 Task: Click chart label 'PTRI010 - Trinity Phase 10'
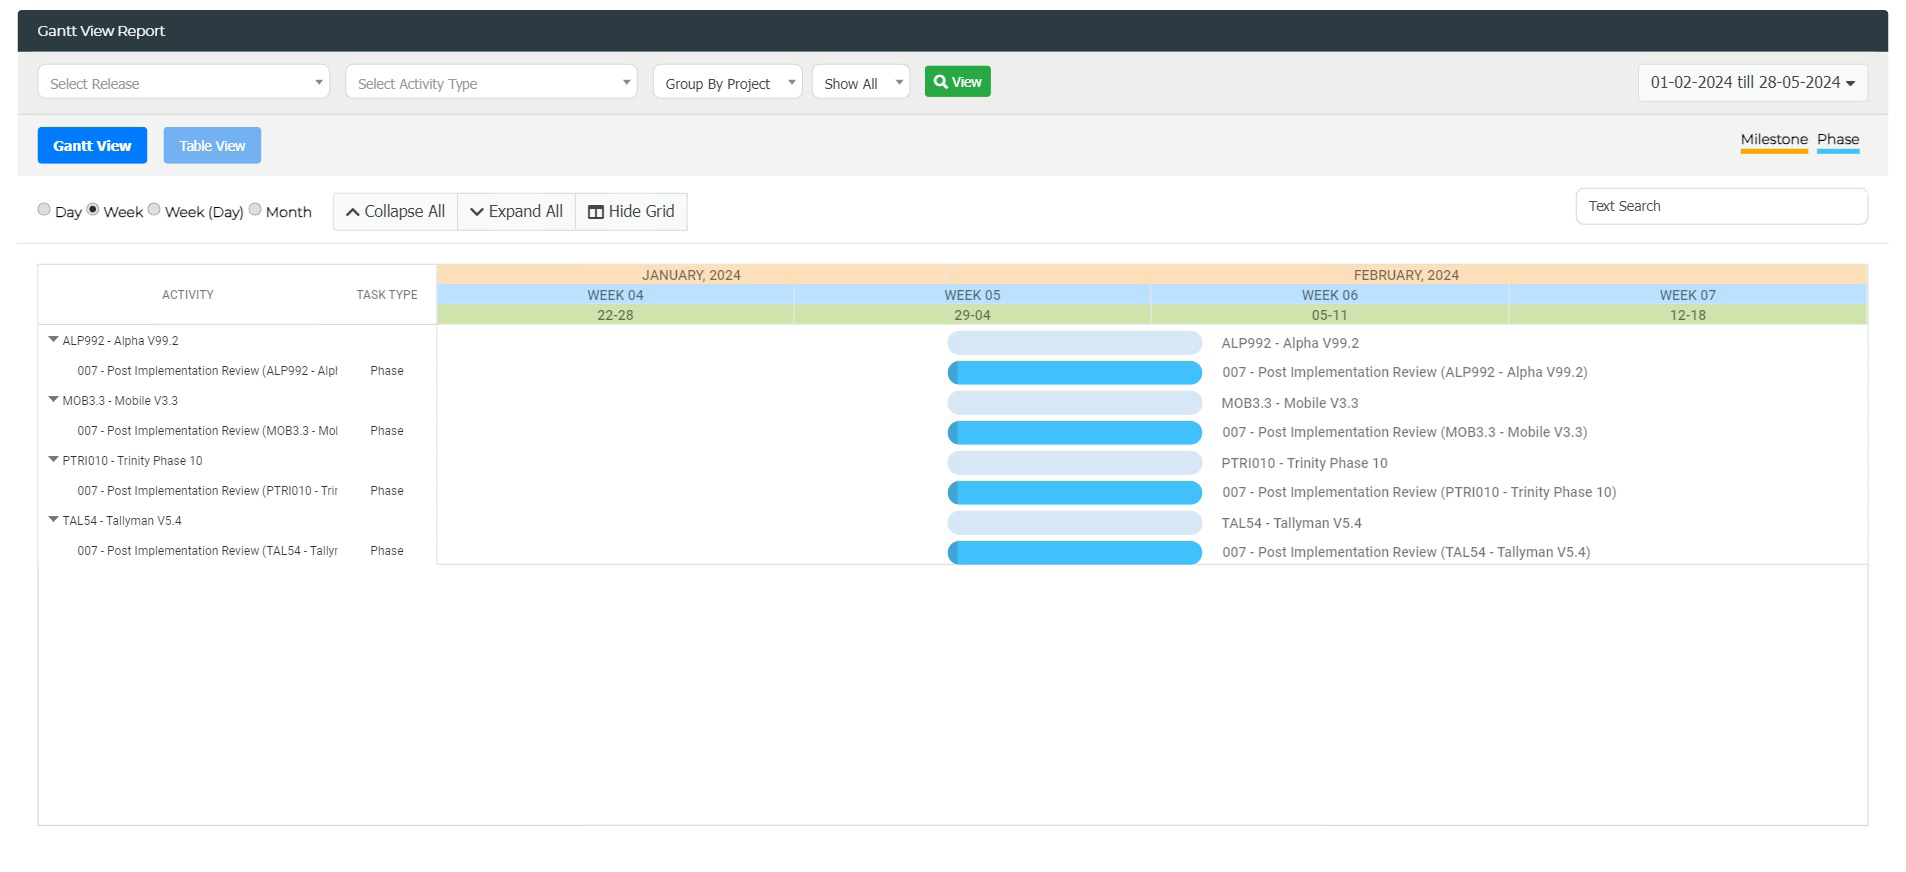[1304, 463]
